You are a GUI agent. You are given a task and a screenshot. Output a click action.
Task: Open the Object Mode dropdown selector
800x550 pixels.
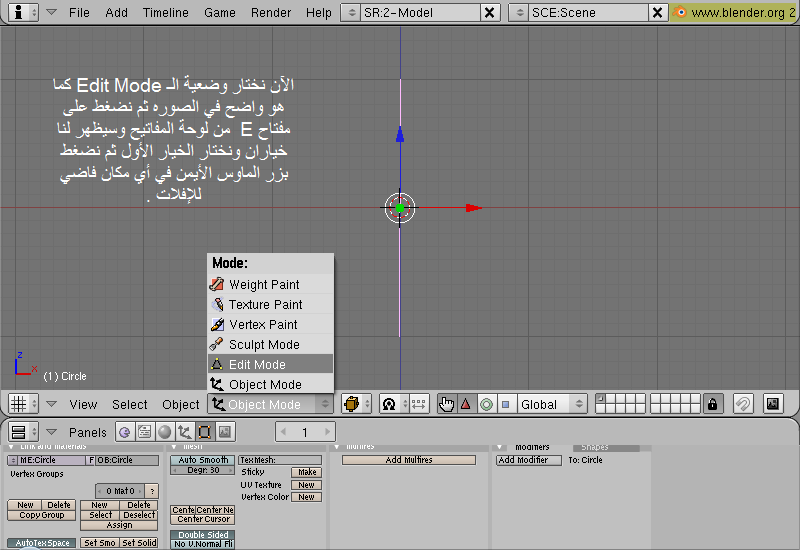point(270,405)
